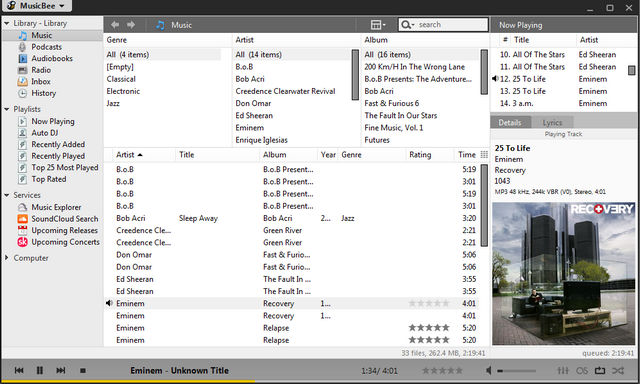The image size is (640, 384).
Task: Collapse the Library tree section
Action: pyautogui.click(x=7, y=23)
